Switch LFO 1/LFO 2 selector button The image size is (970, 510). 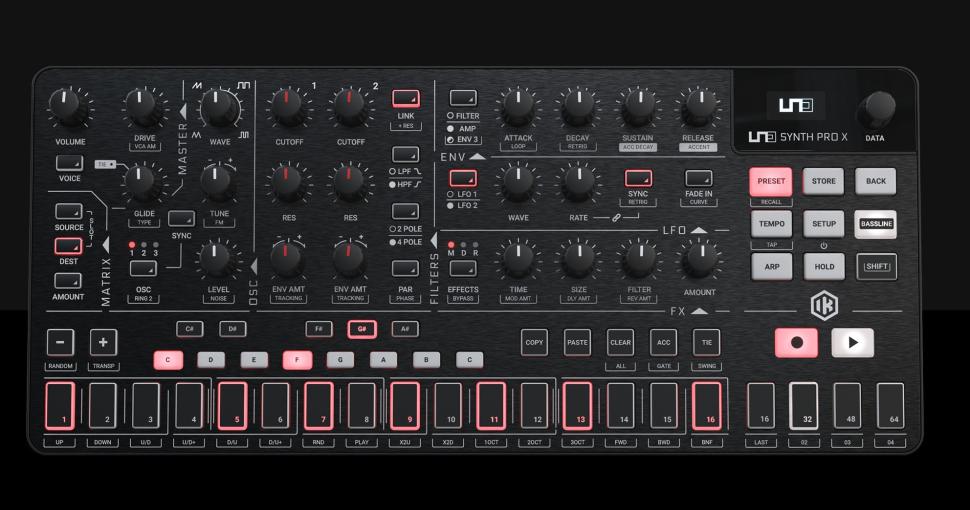(x=463, y=178)
